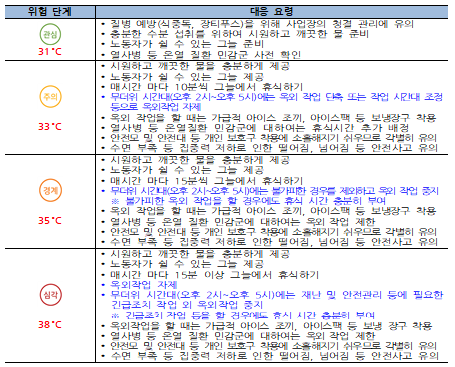The width and height of the screenshot is (455, 367).
Task: Select '열사병 등 온열질환 민감군에 대하여는 휴식시간 추가 배정'
Action: point(260,128)
